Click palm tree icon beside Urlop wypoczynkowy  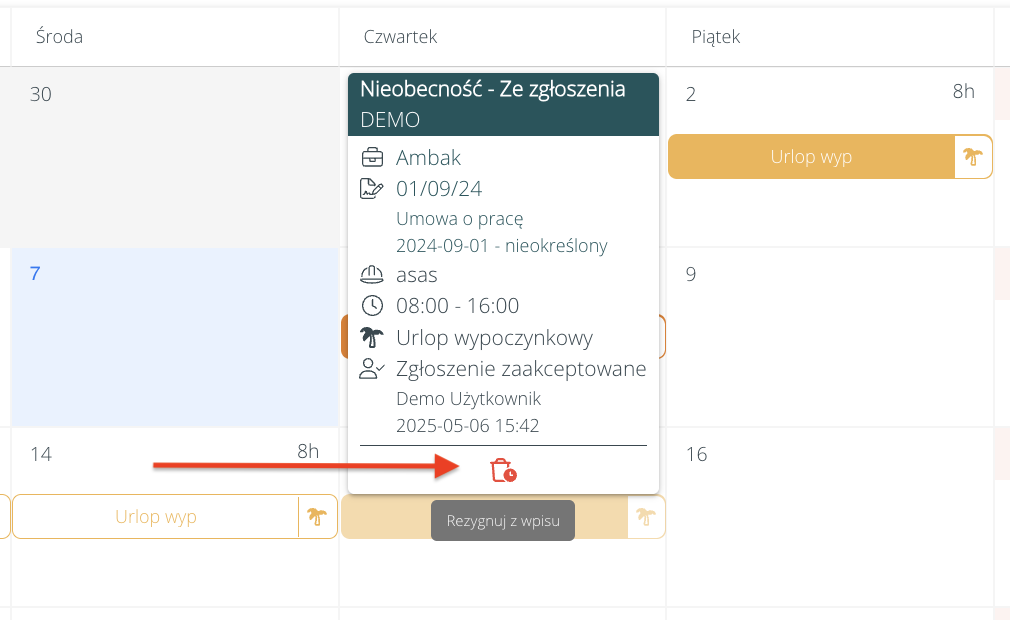(372, 338)
